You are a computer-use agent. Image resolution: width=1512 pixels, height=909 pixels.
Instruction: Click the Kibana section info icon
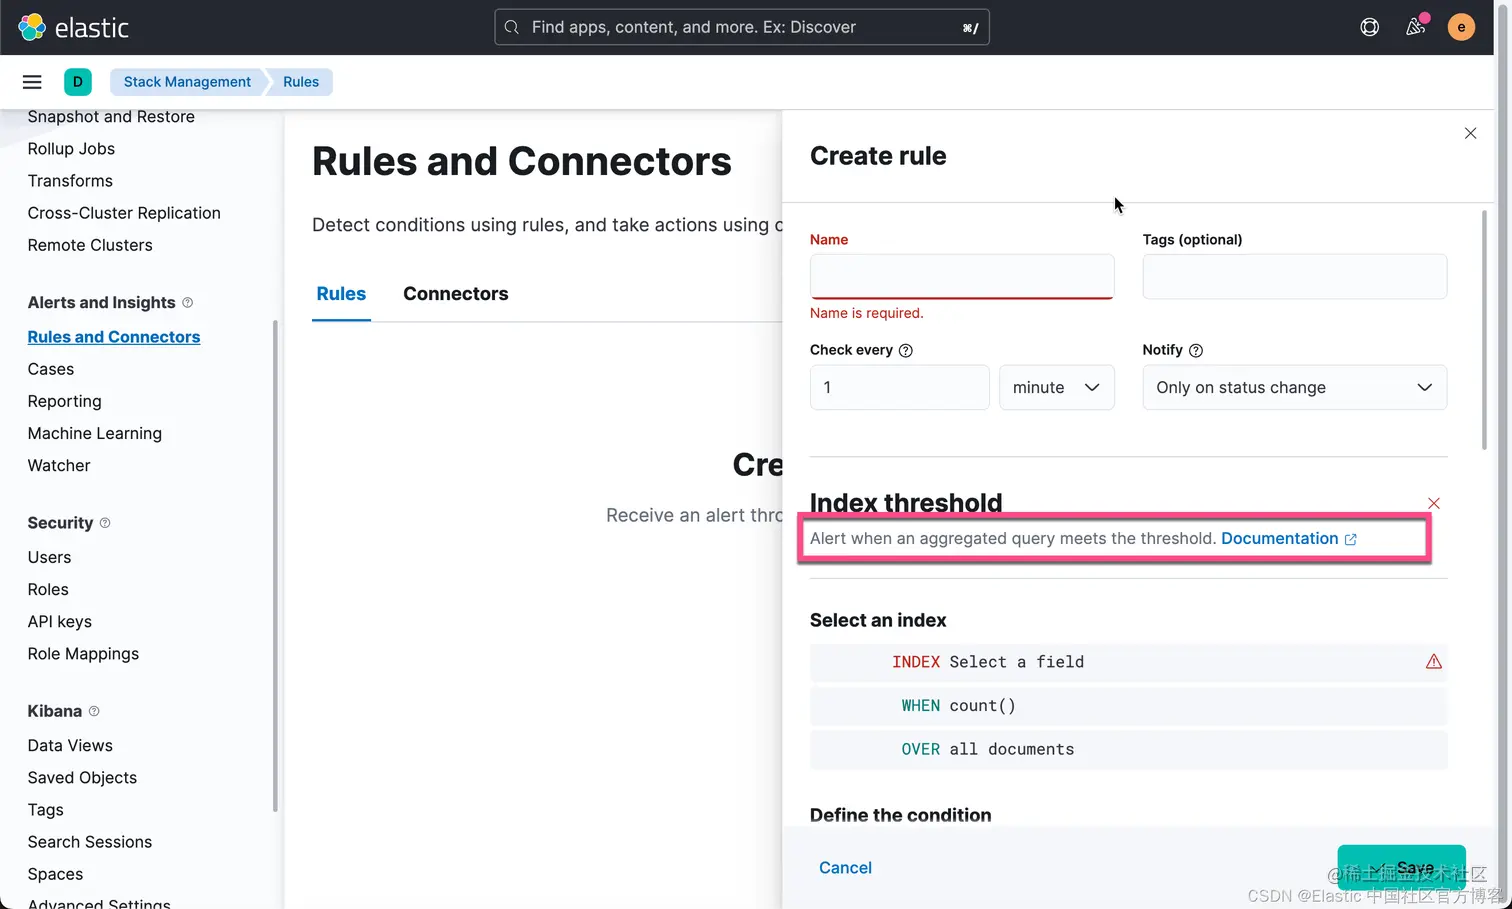(x=94, y=711)
